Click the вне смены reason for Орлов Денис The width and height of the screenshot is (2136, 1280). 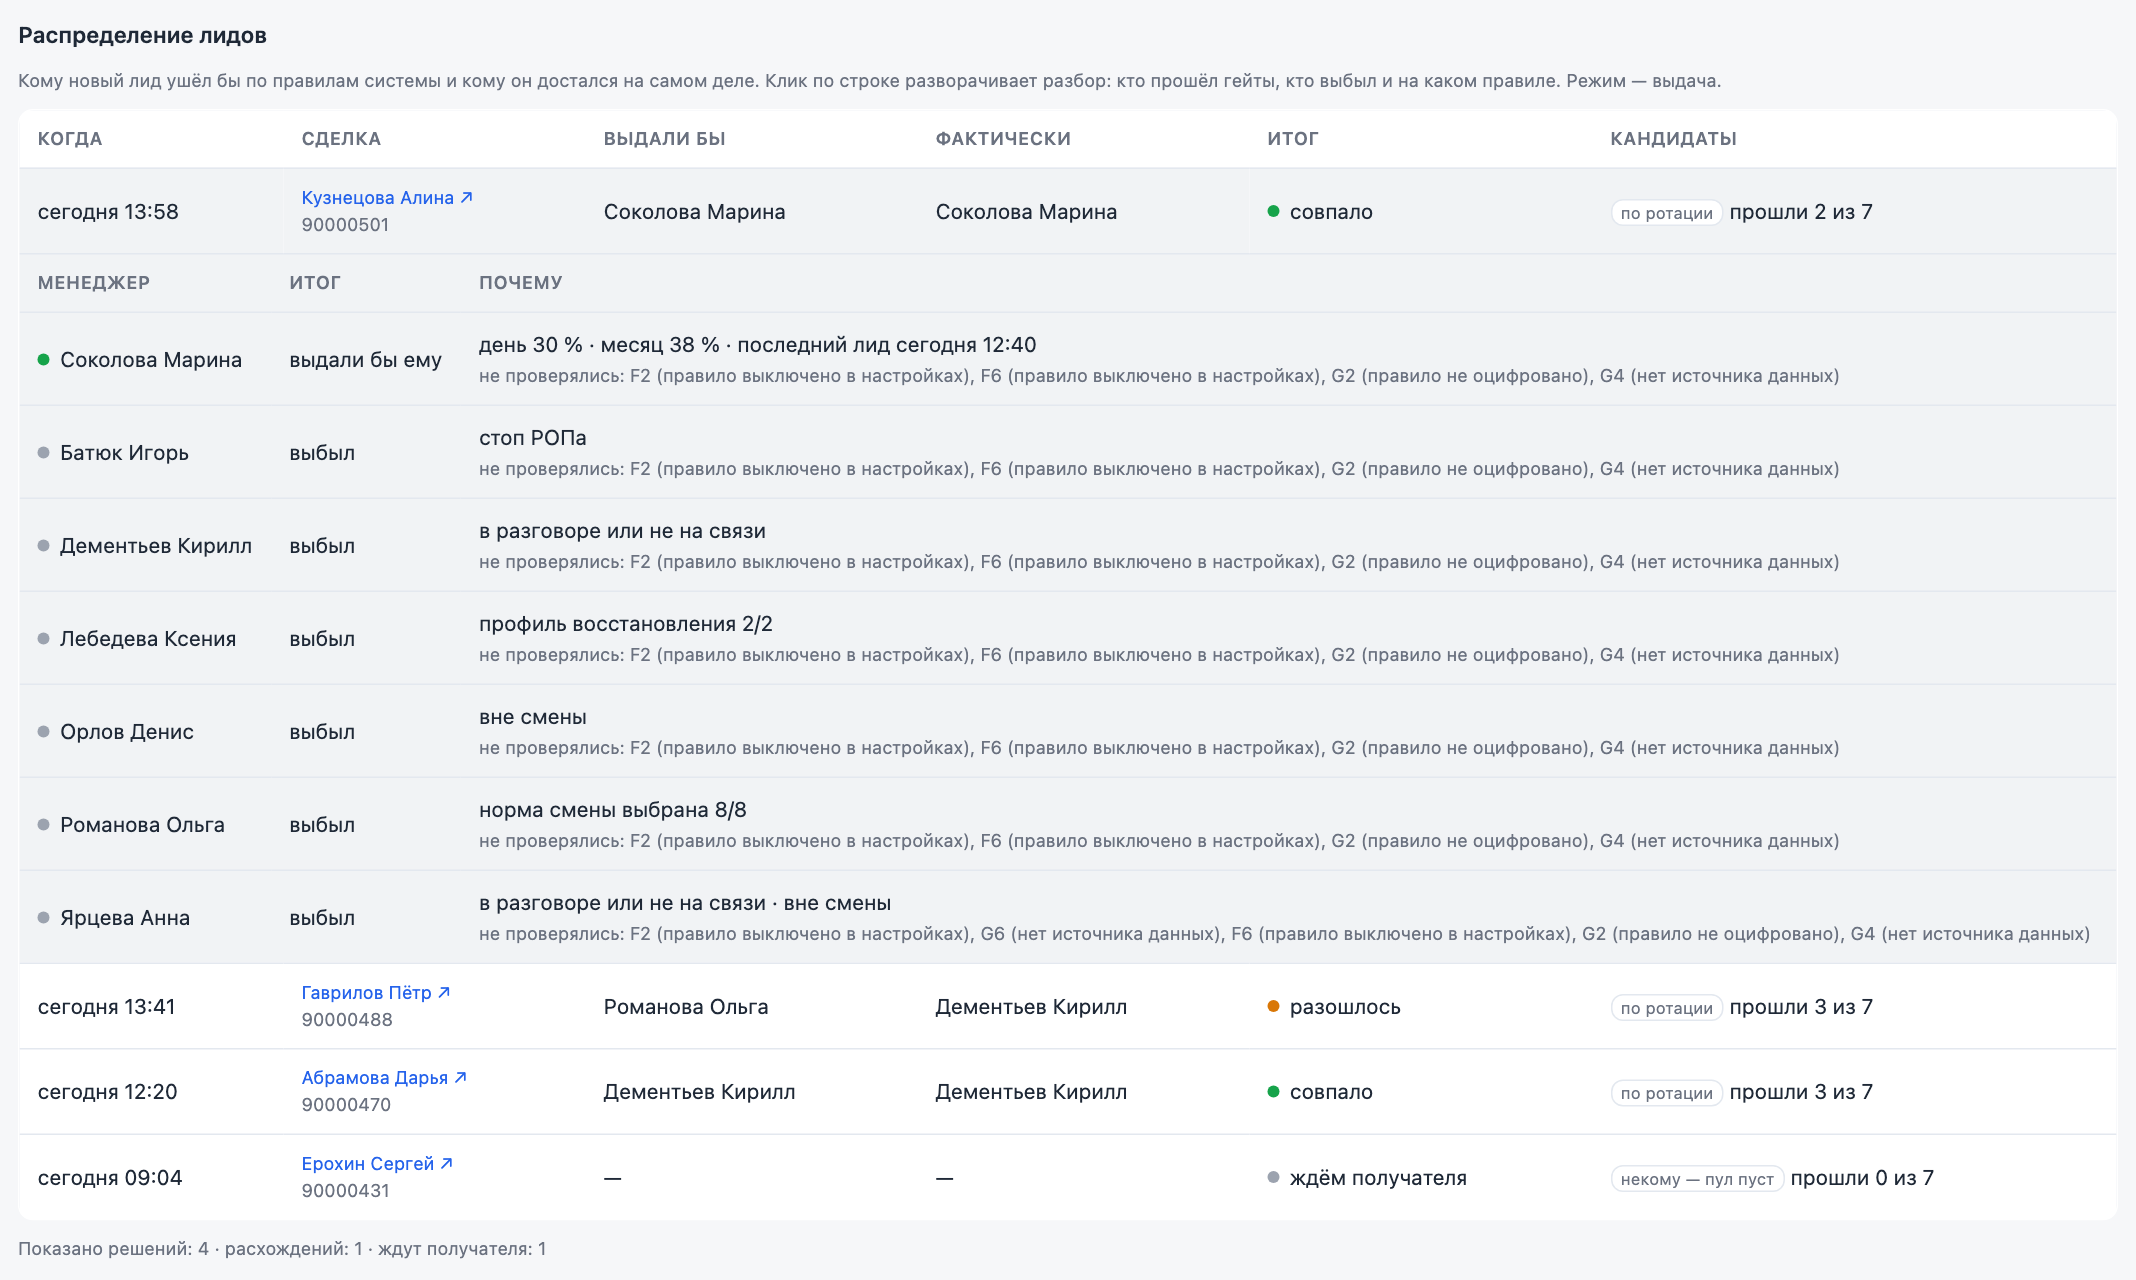point(533,717)
